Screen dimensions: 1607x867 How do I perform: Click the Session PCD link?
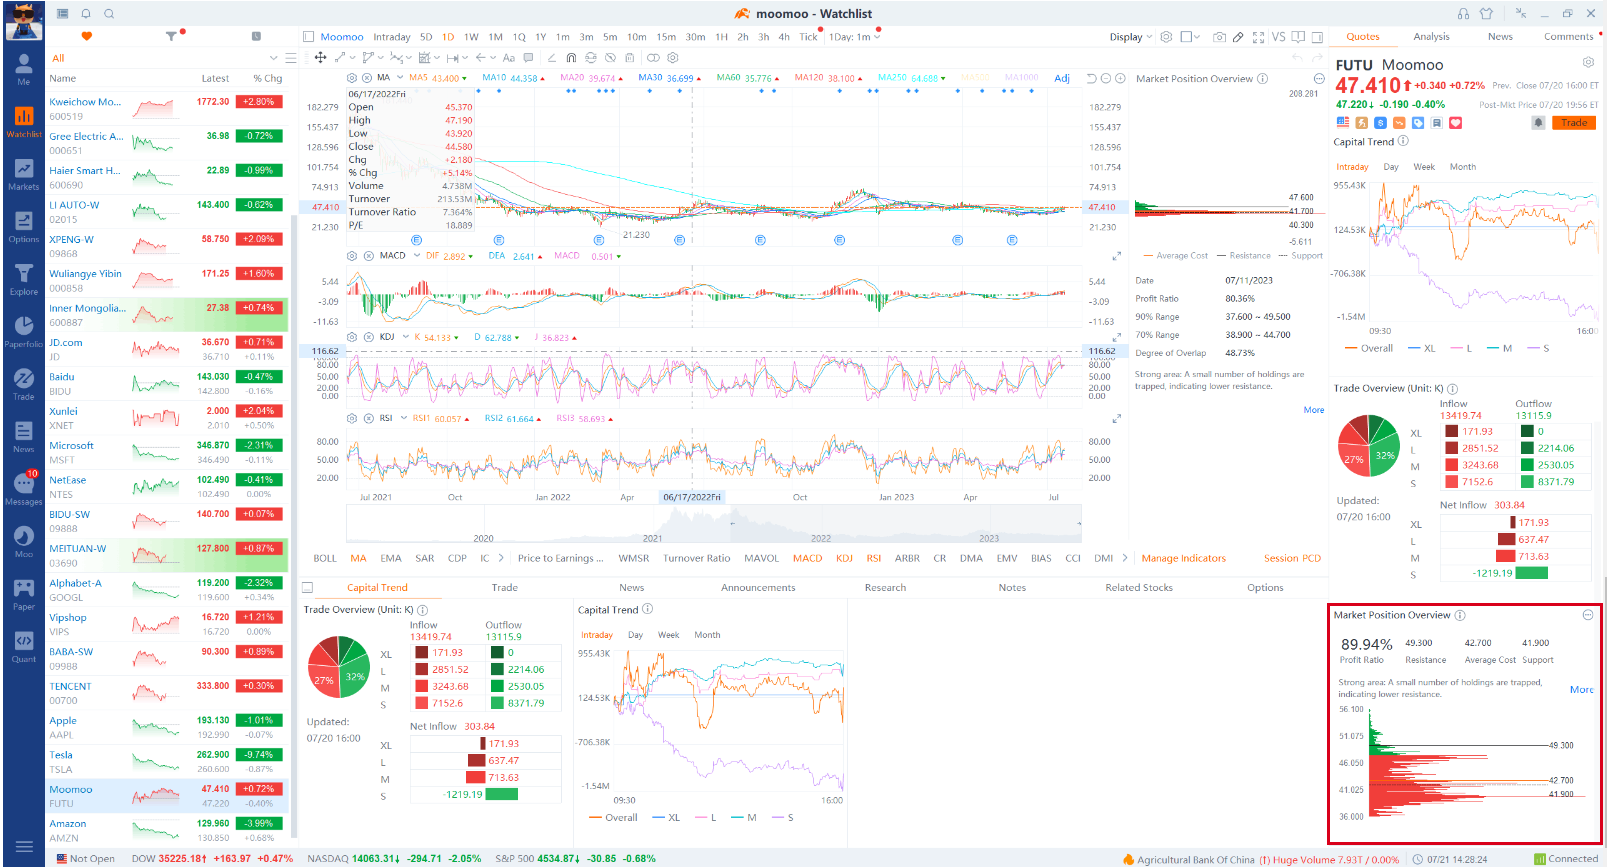click(x=1292, y=558)
